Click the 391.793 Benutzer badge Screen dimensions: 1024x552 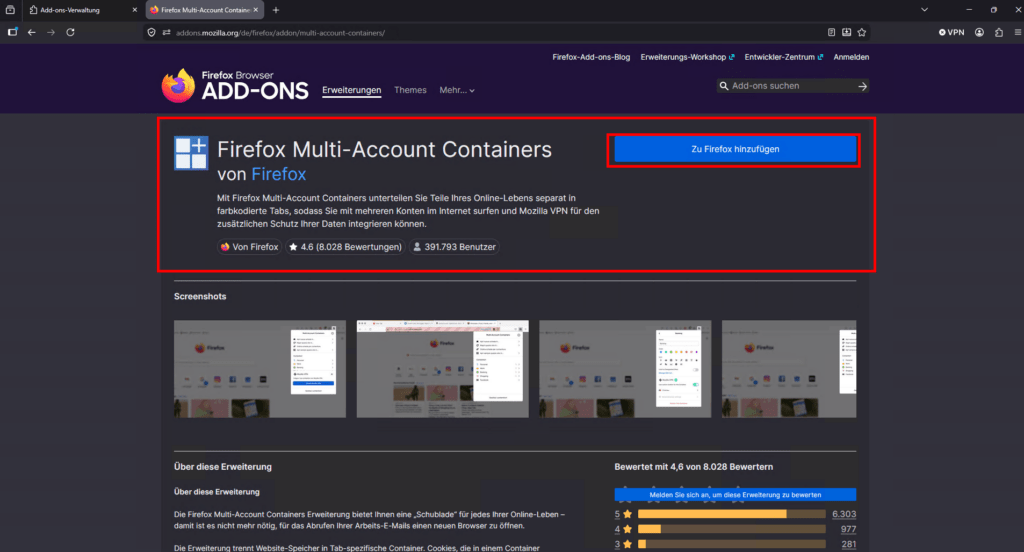[455, 247]
